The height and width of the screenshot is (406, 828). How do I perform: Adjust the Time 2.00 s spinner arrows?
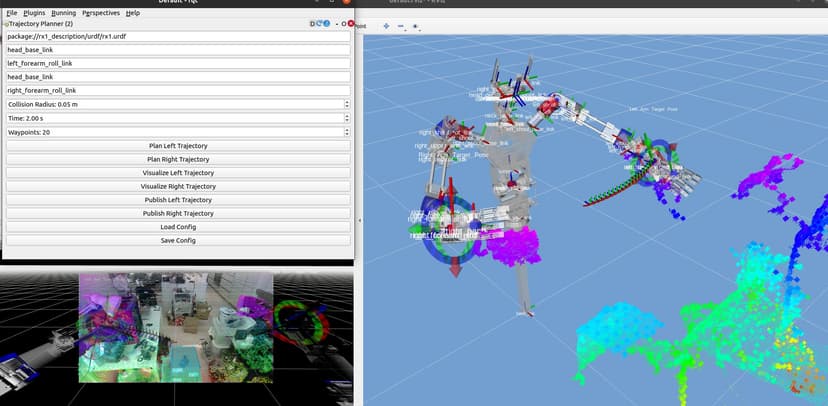[346, 118]
